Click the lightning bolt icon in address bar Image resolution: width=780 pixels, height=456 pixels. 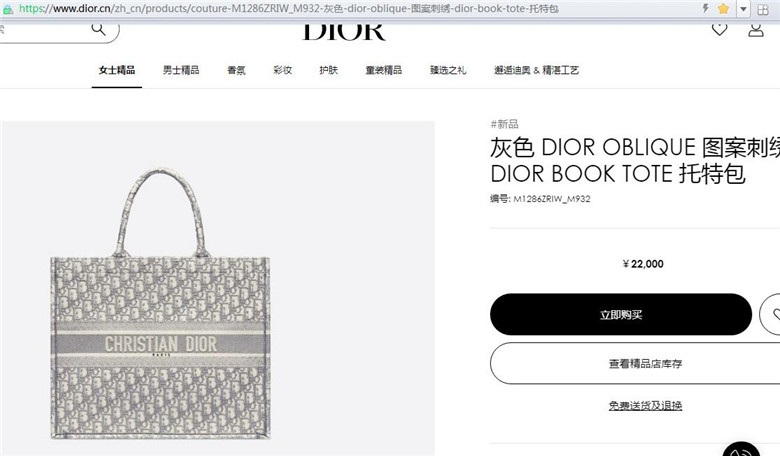point(705,8)
